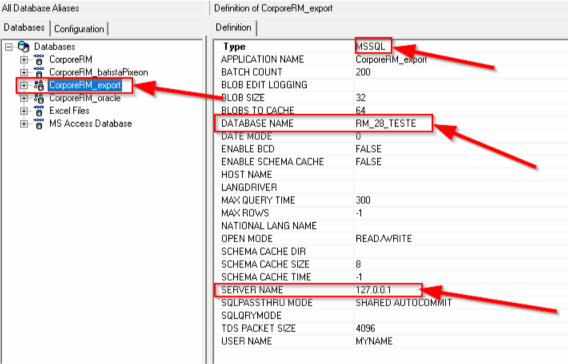Expand the Excel Files node
This screenshot has width=568, height=364.
pyautogui.click(x=24, y=110)
